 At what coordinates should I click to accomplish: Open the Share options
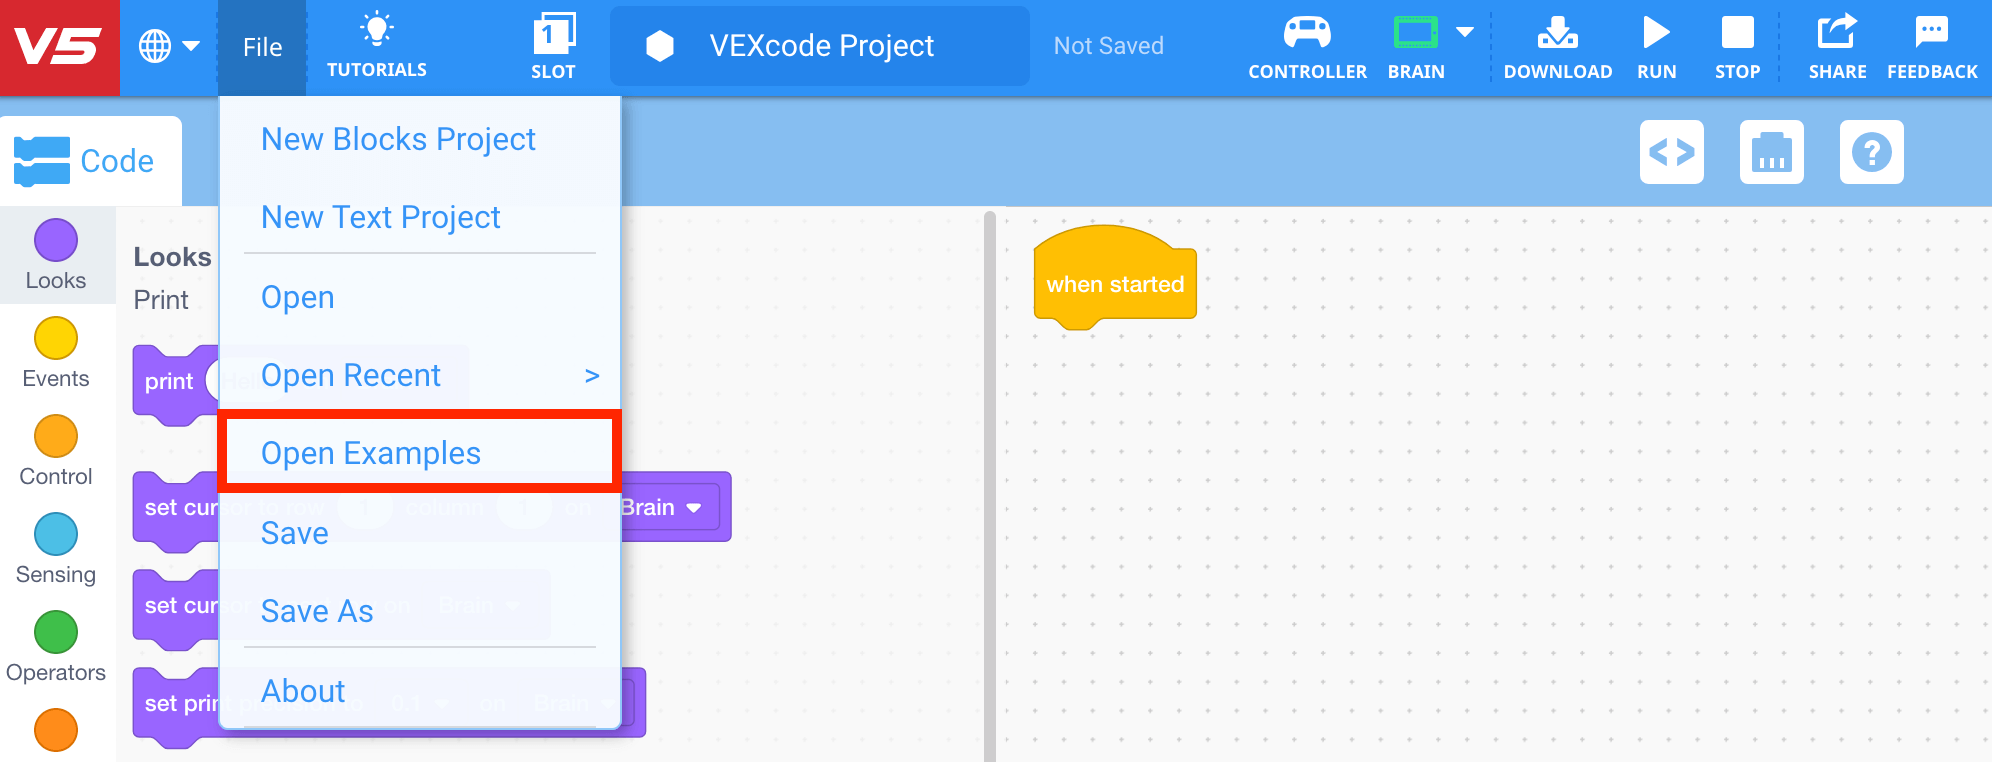pos(1837,45)
